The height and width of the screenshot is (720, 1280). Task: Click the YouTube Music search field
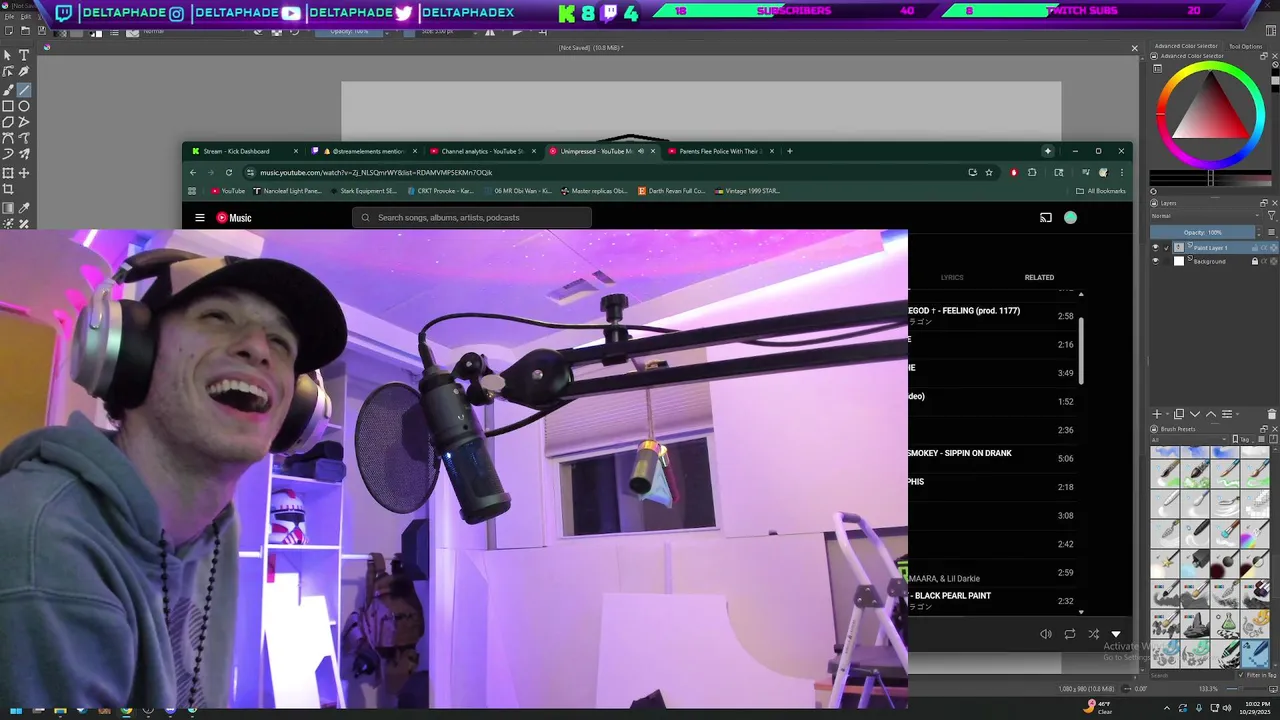coord(472,218)
